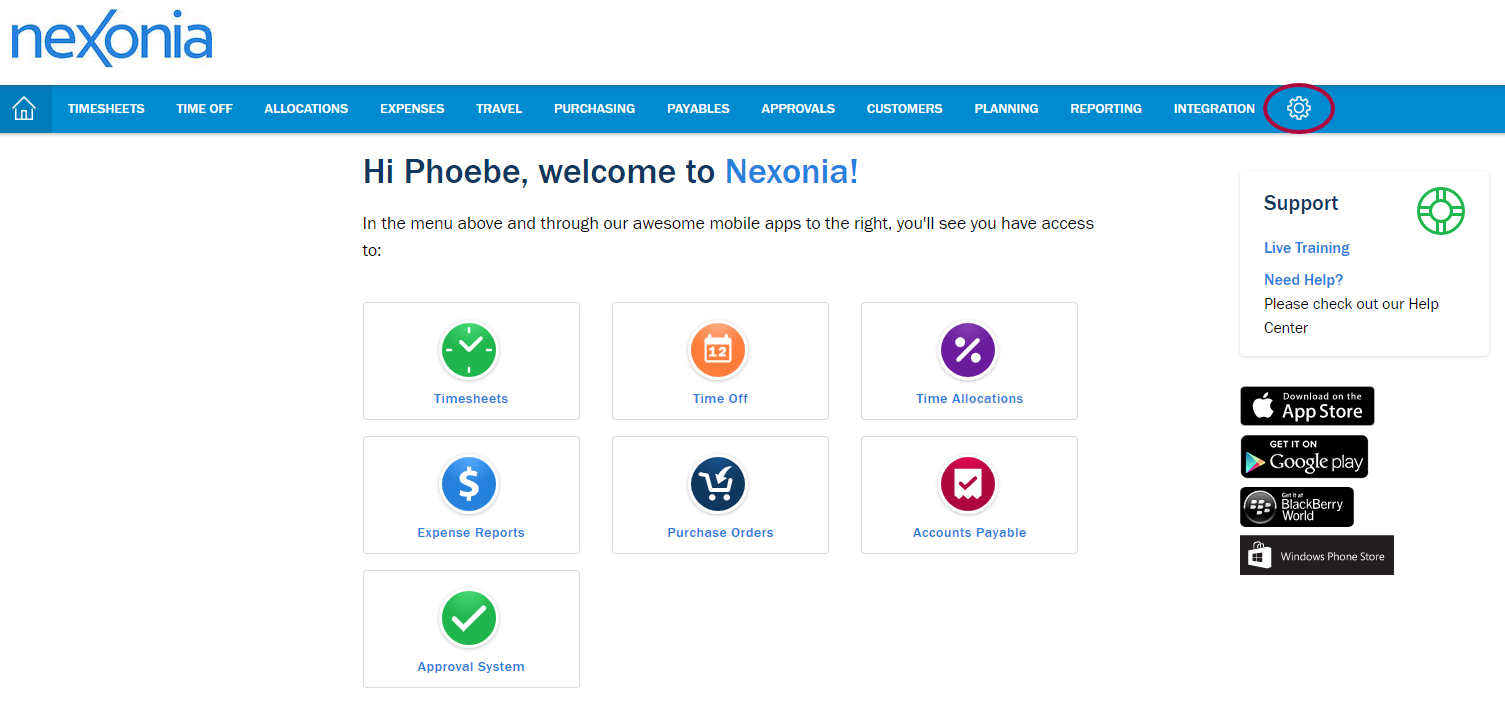Open the green Approval System checkmark icon

[469, 618]
